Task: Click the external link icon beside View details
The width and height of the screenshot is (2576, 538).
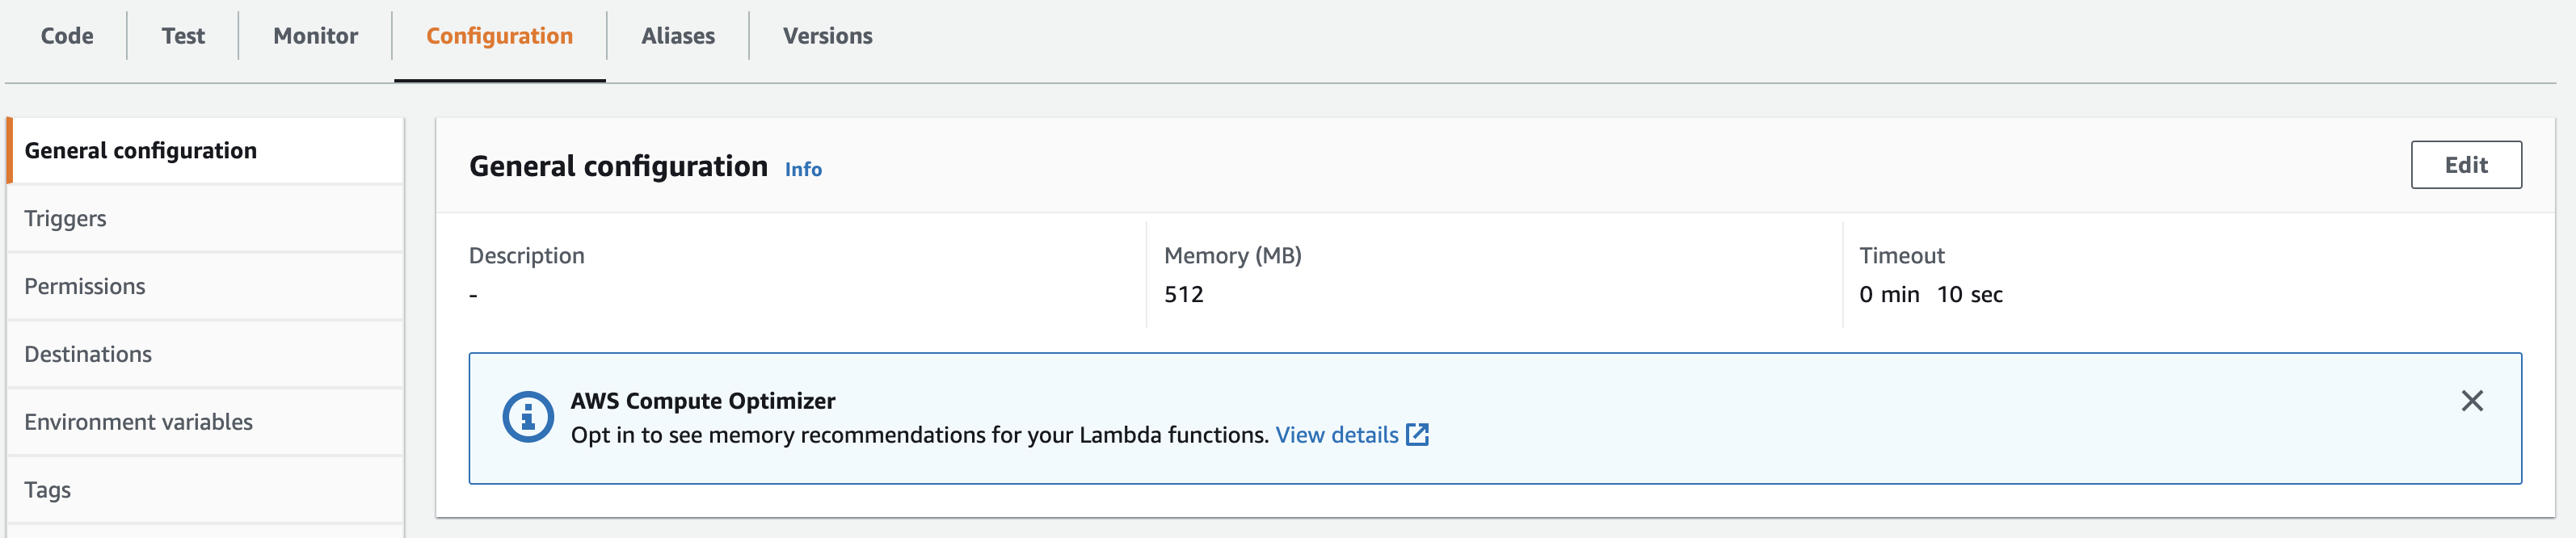Action: point(1417,434)
